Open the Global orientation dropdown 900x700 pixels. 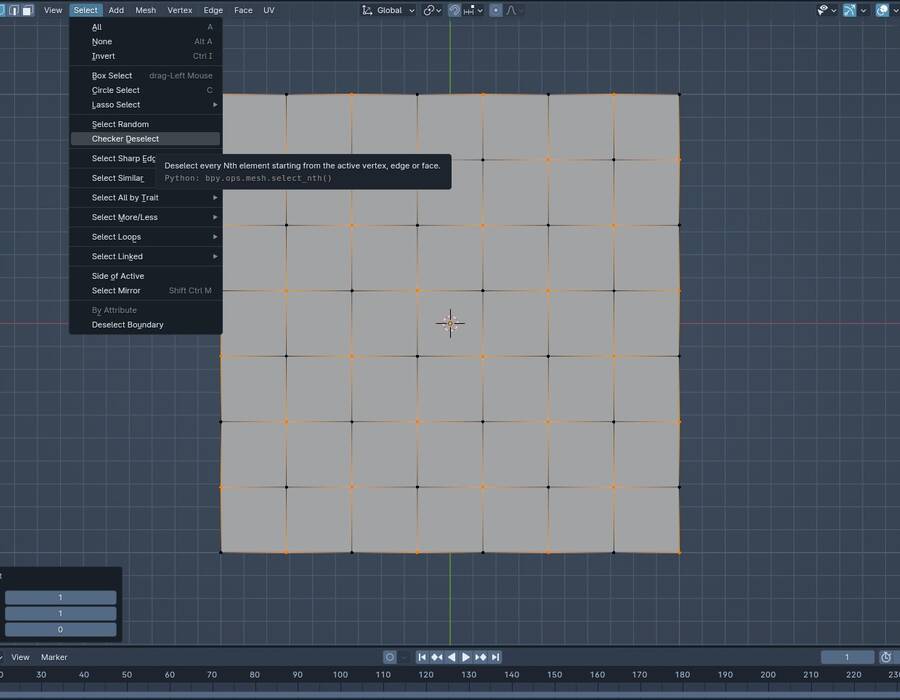tap(389, 10)
